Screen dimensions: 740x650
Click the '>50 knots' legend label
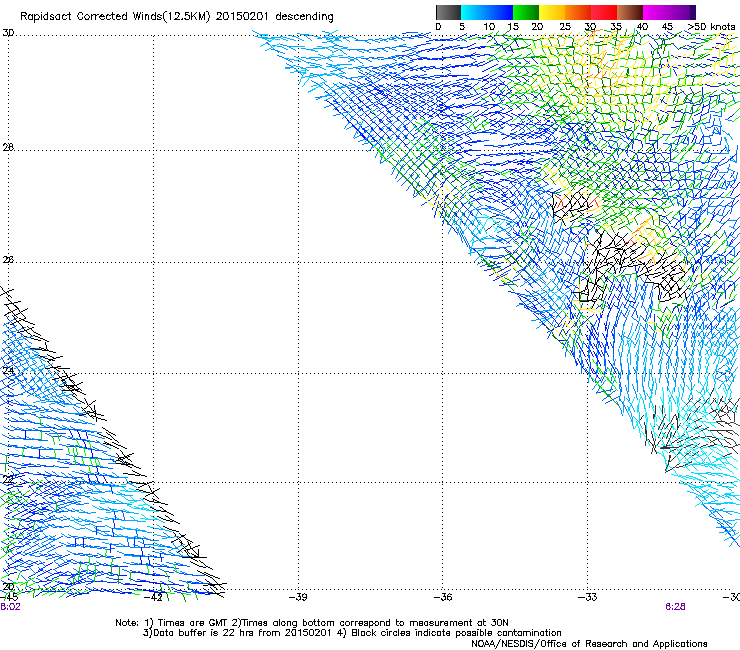click(711, 27)
